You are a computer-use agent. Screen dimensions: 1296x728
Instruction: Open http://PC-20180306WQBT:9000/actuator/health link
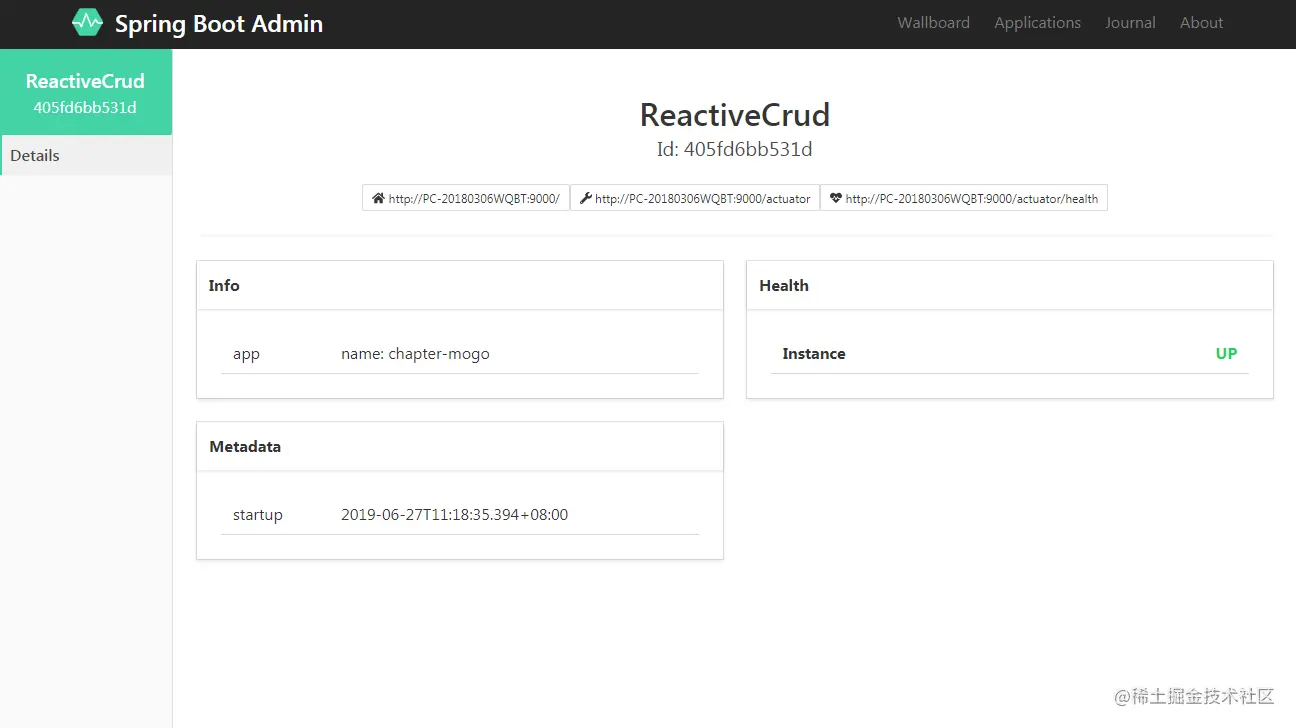coord(964,198)
